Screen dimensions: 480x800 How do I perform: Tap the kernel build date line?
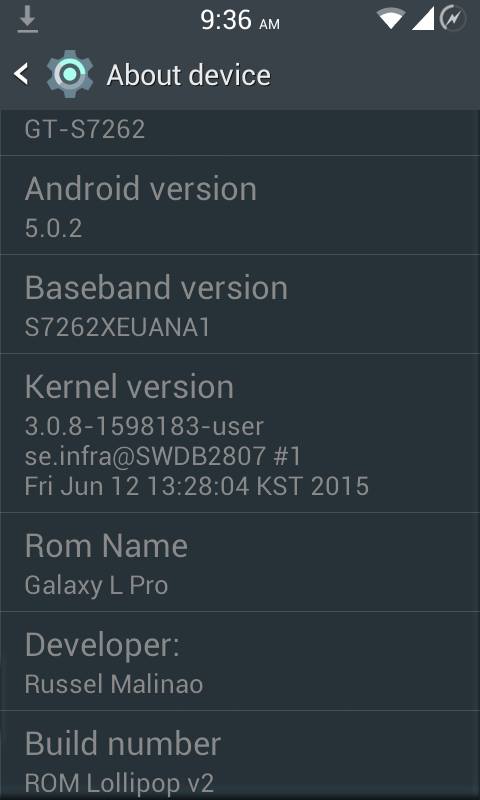(x=196, y=486)
